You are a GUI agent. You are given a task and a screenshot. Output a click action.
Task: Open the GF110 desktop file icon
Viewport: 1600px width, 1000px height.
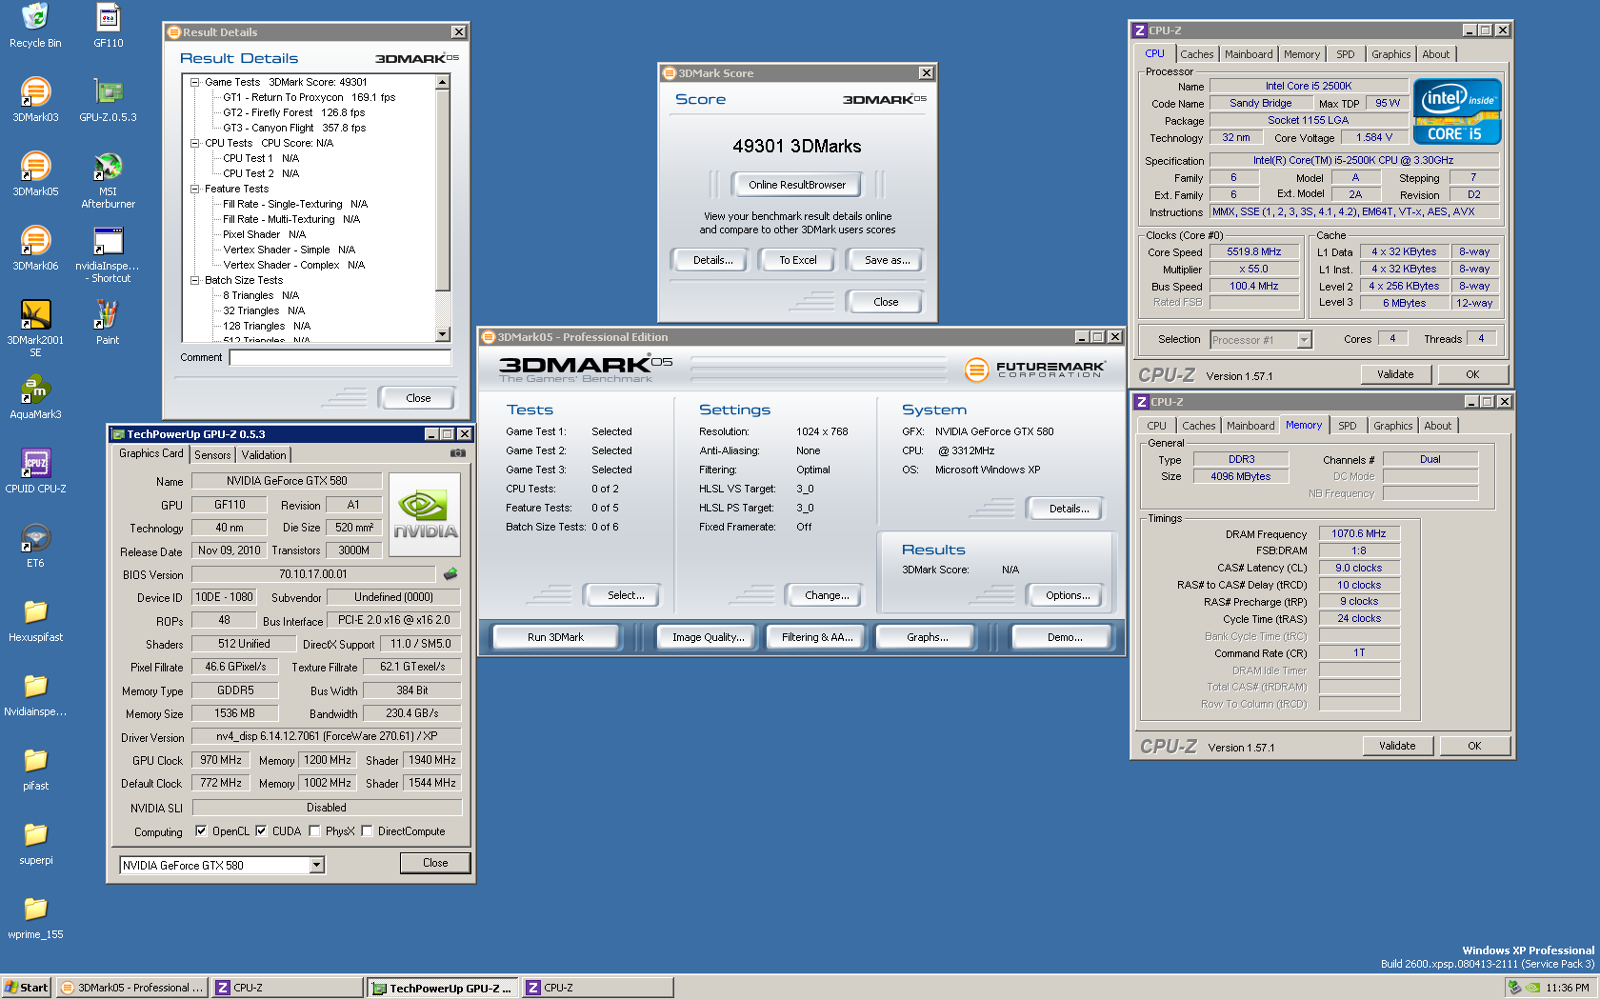[108, 24]
